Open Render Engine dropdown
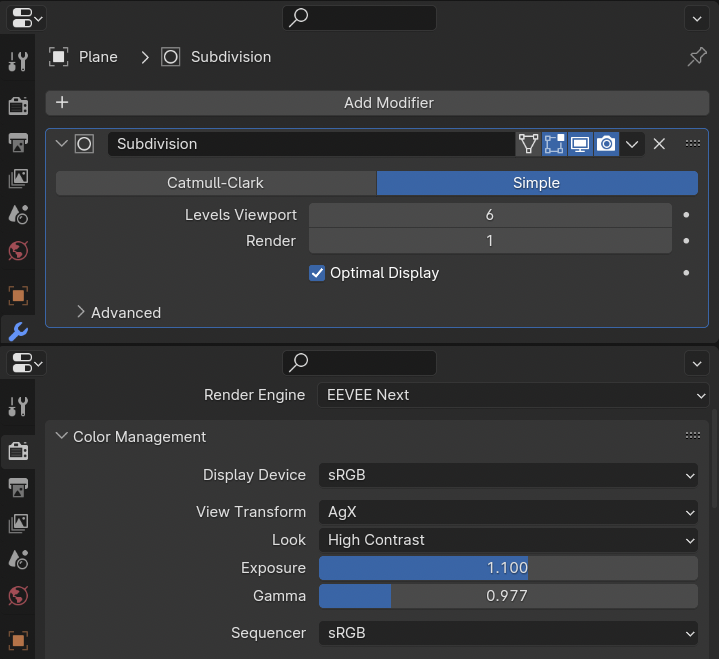The image size is (719, 659). point(513,395)
